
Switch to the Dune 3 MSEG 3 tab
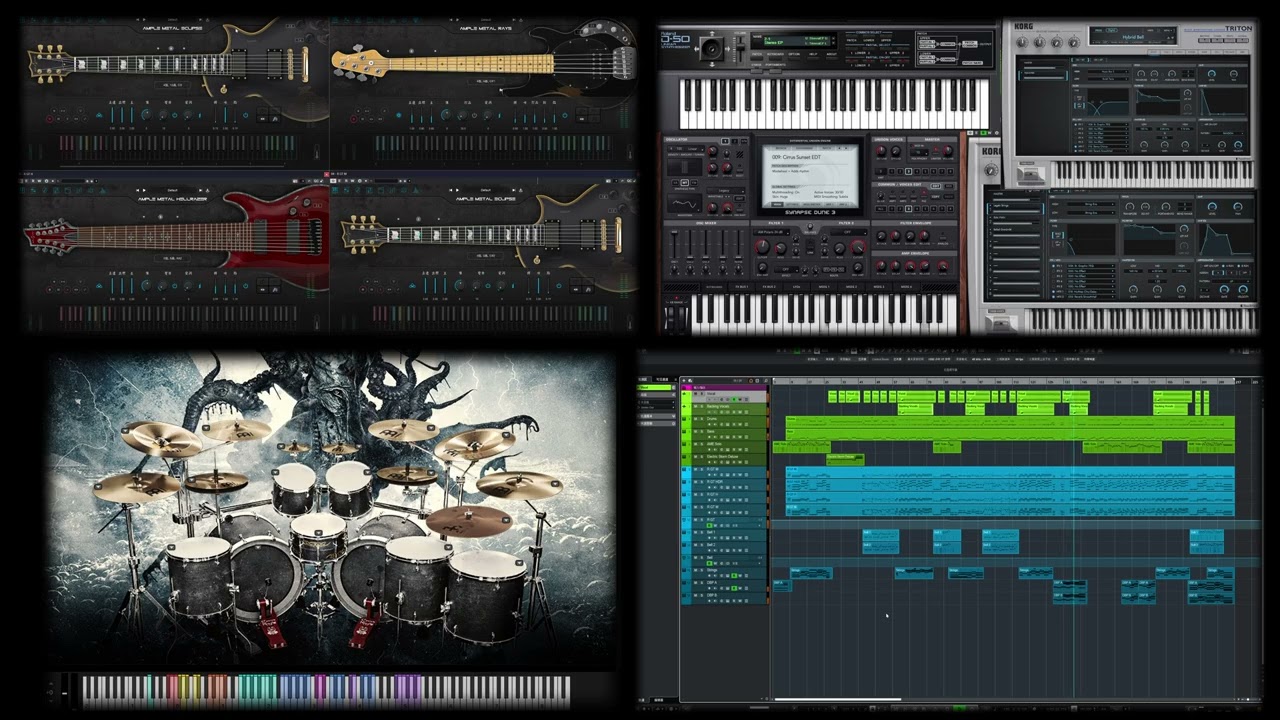coord(879,287)
